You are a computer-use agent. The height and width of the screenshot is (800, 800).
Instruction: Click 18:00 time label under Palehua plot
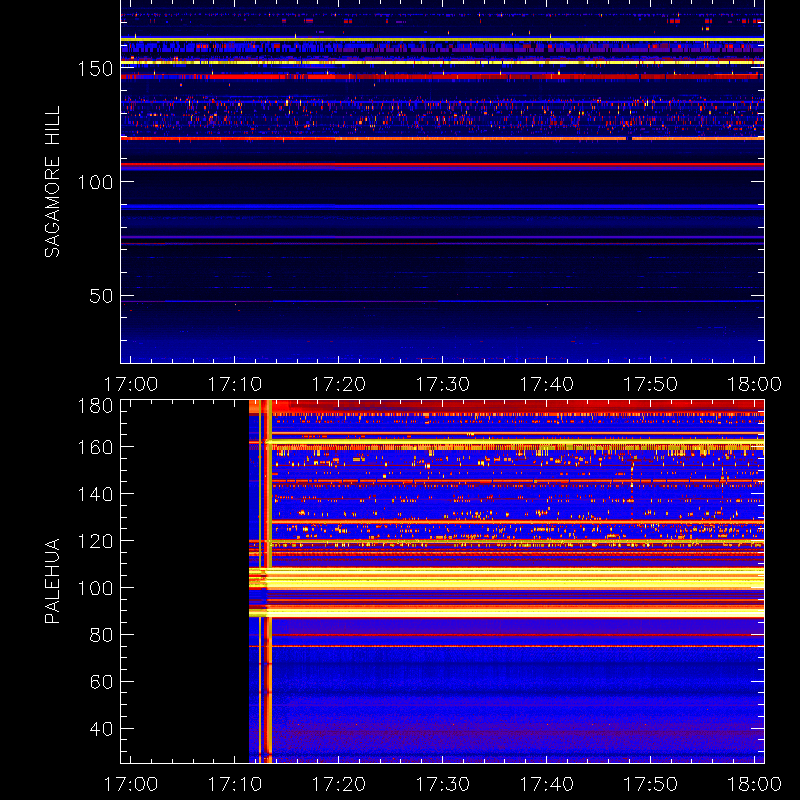pyautogui.click(x=754, y=784)
